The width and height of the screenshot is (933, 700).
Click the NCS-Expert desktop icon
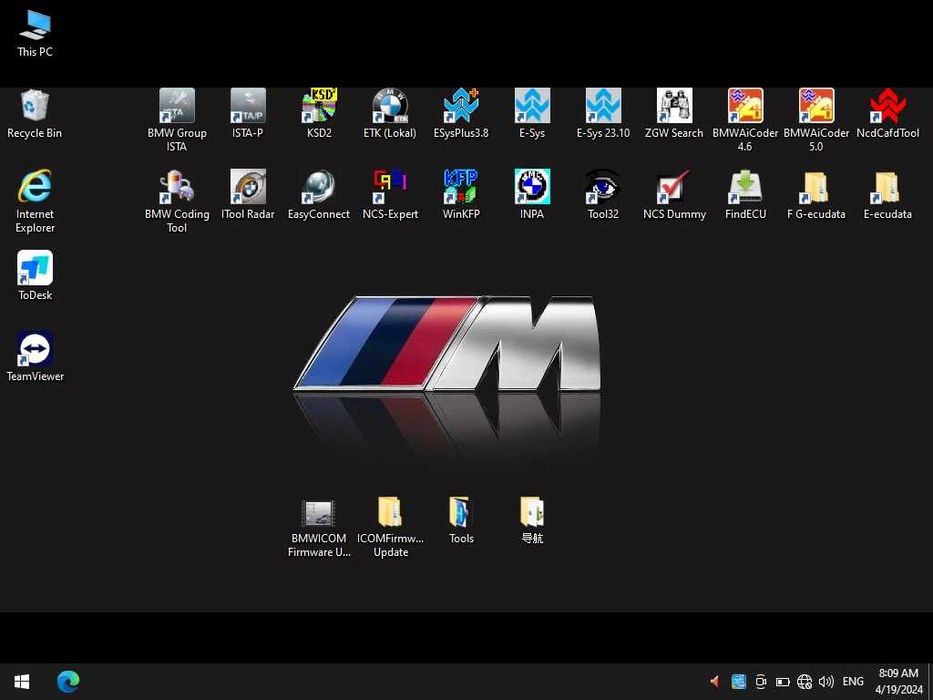click(390, 187)
